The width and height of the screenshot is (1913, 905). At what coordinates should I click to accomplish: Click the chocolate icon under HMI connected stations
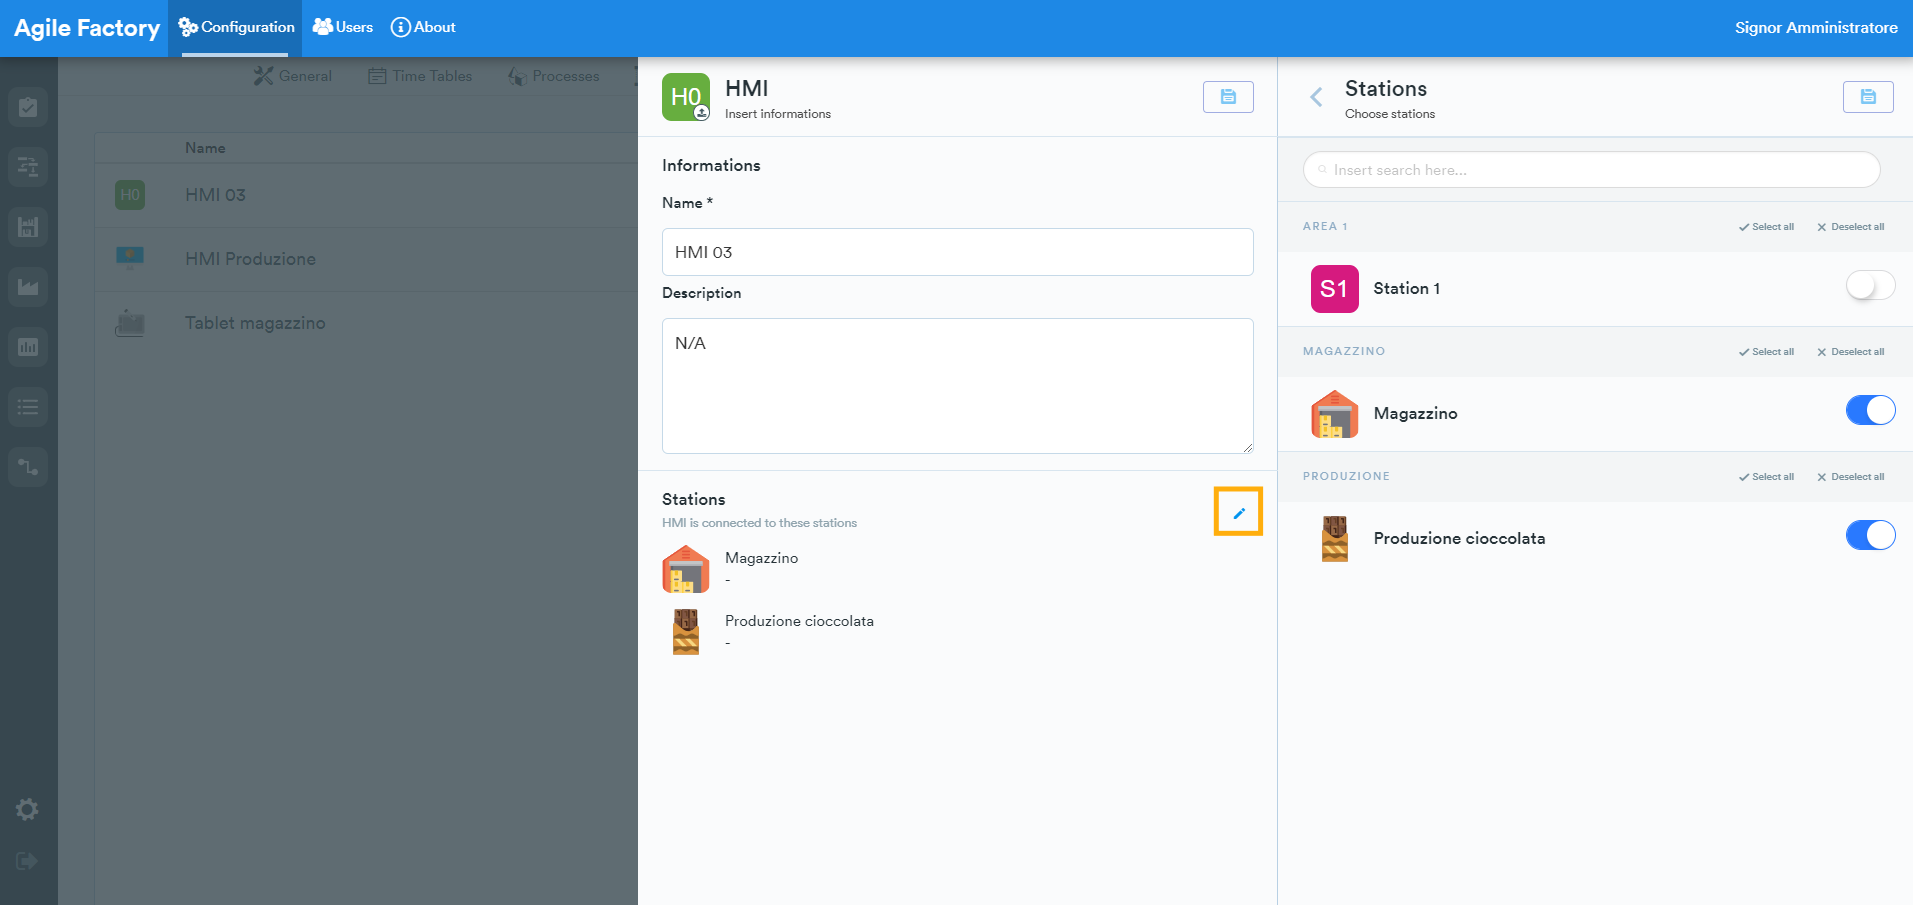click(x=686, y=632)
